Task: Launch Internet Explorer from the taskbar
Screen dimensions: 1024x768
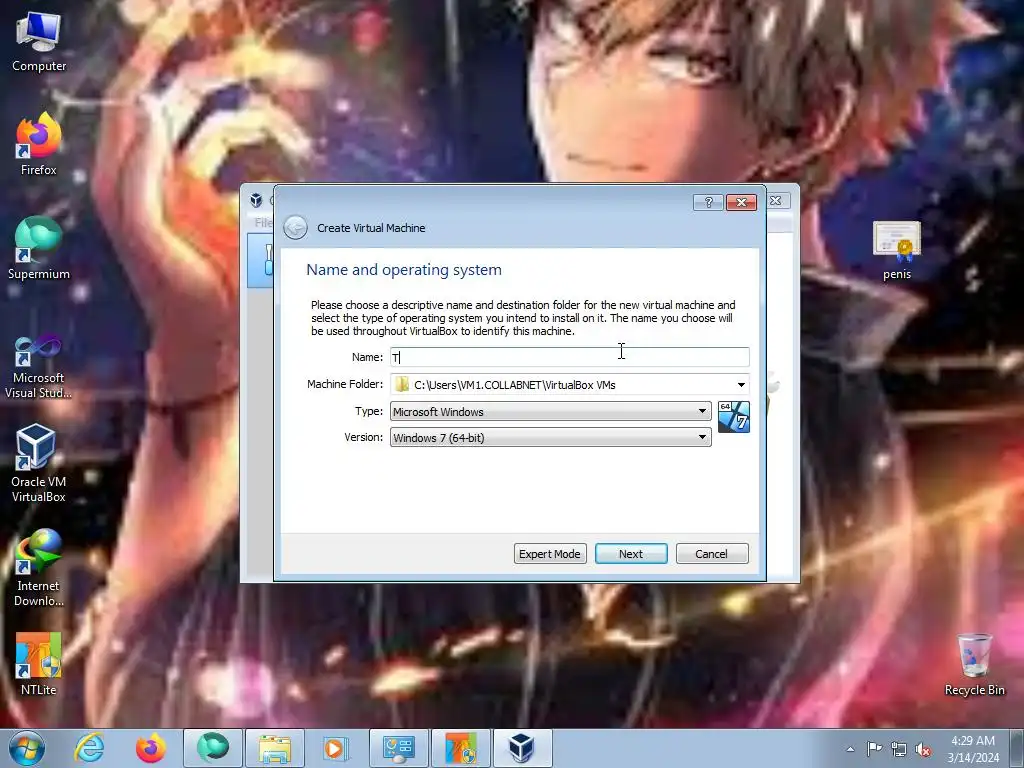Action: [89, 748]
